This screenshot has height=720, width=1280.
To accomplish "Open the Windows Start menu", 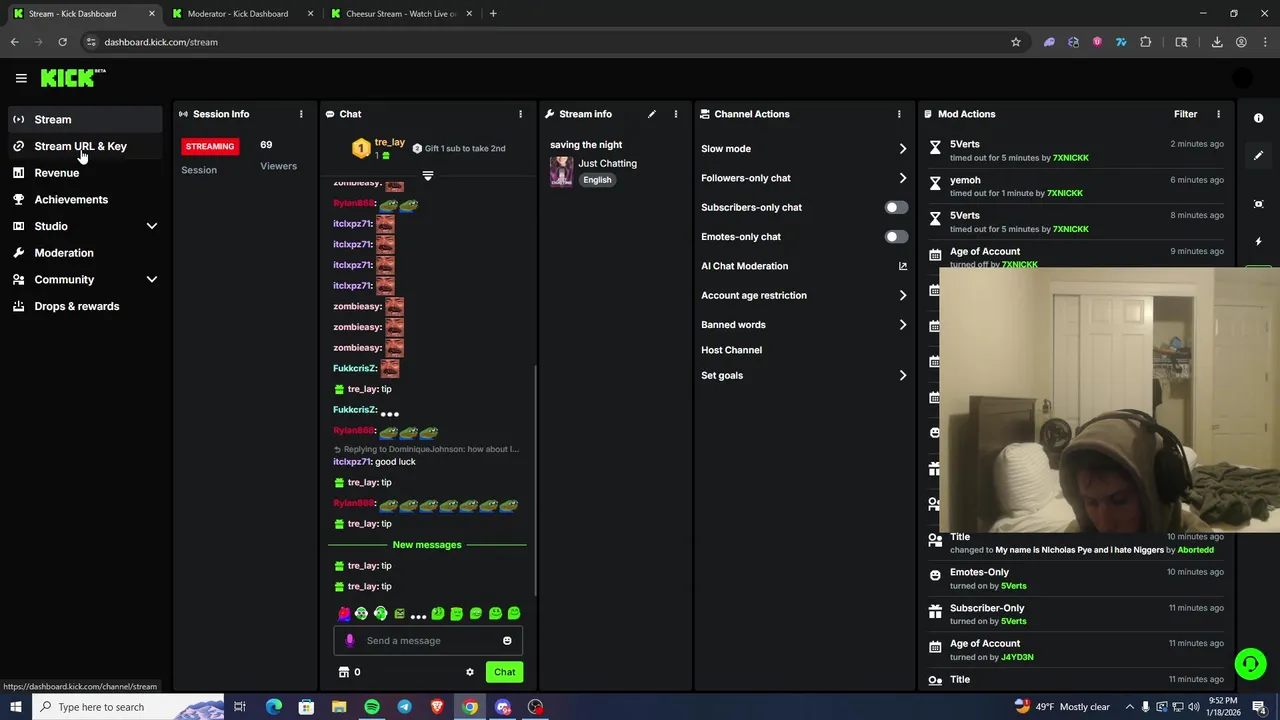I will (x=15, y=707).
